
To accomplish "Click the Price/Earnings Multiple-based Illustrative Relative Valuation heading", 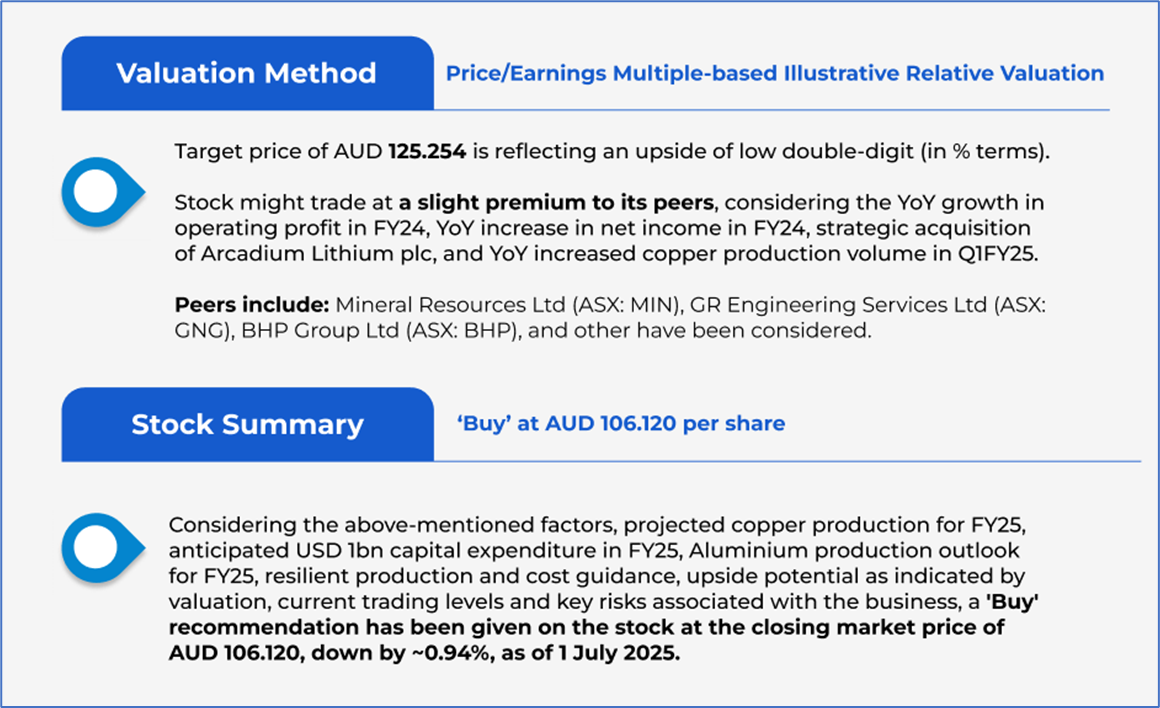I will point(774,74).
